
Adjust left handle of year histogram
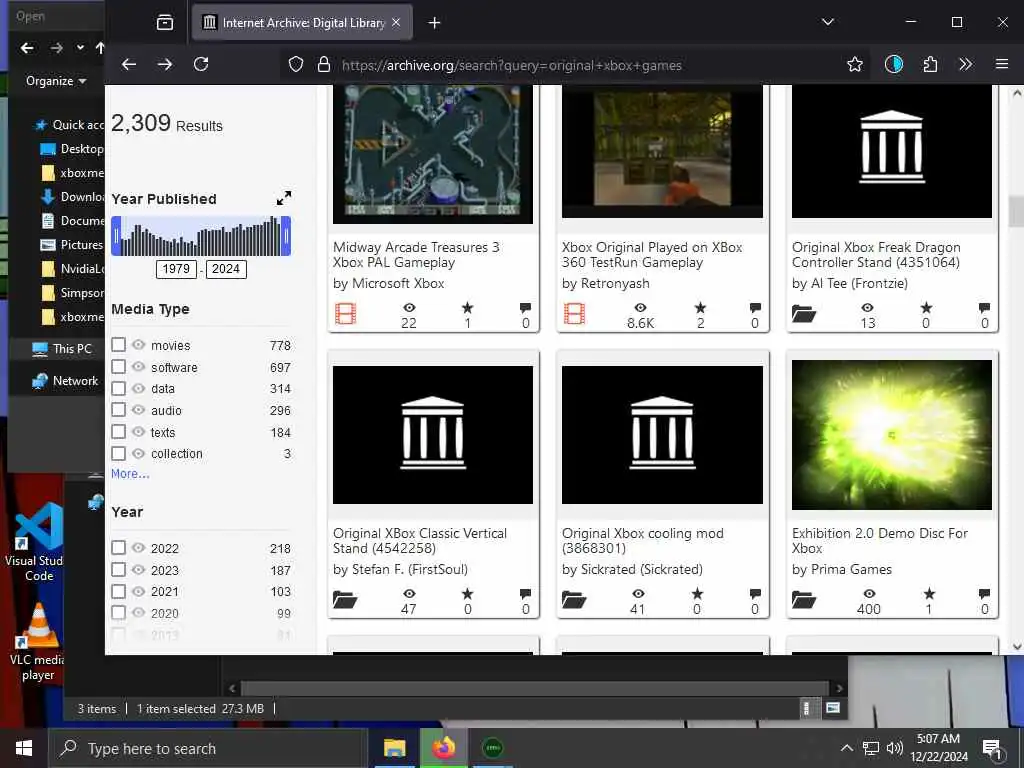coord(116,236)
